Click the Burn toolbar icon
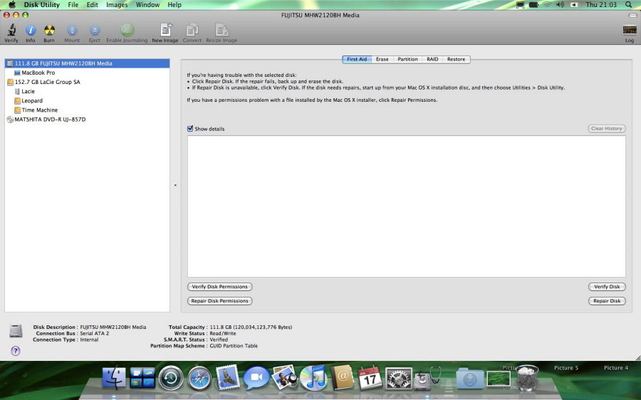Image resolution: width=641 pixels, height=400 pixels. click(49, 30)
